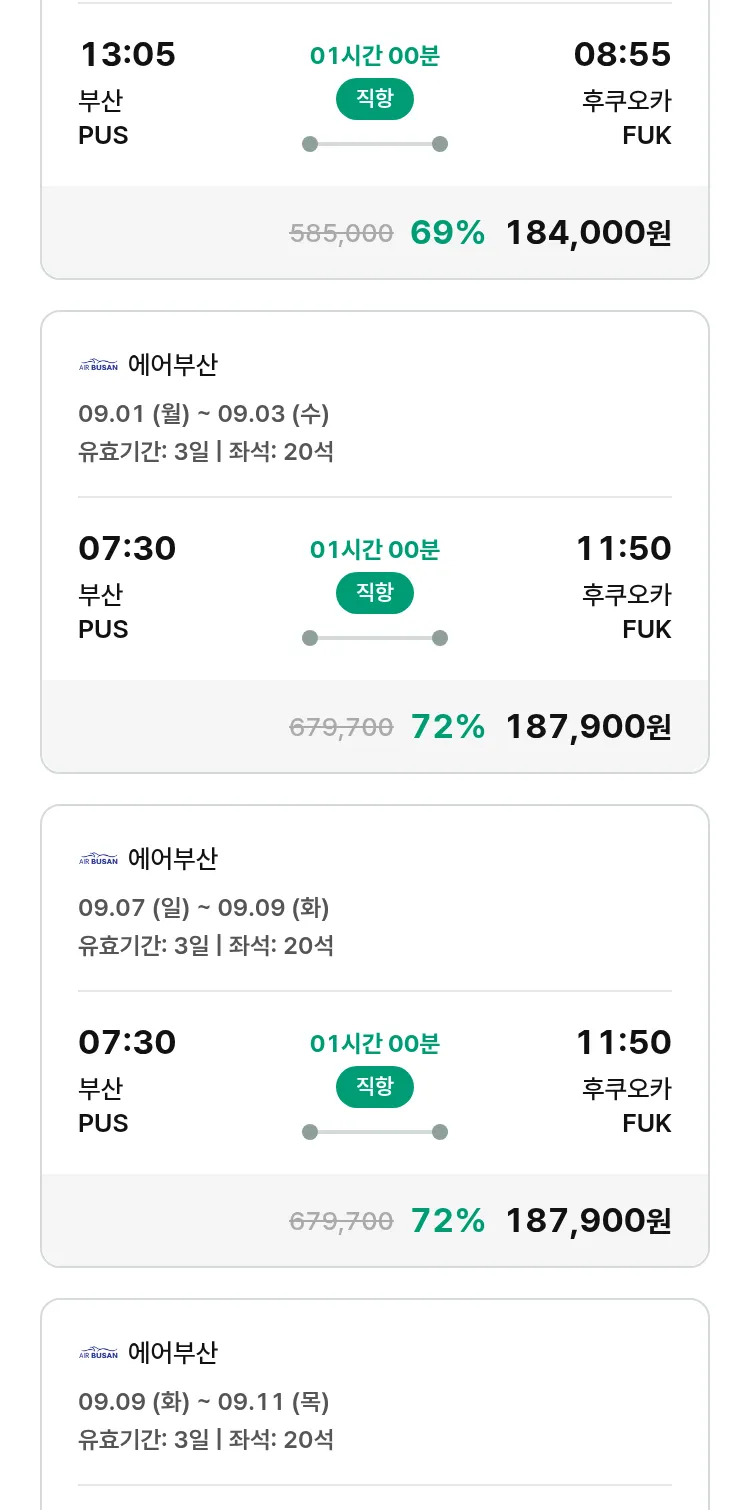Tap 직항 badge on the 13:05 flight
Image resolution: width=750 pixels, height=1510 pixels.
[374, 99]
